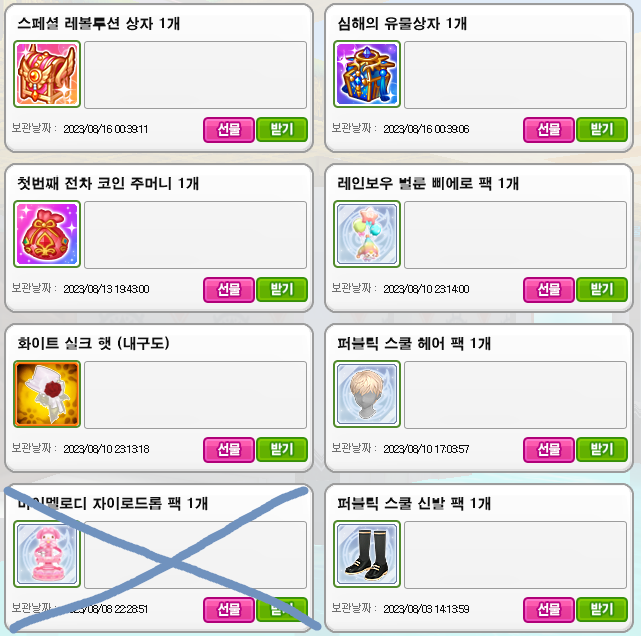Click the empty description box for 퍼블릭 스쿨 헤어 팩
Viewport: 641px width, 636px height.
pyautogui.click(x=515, y=394)
